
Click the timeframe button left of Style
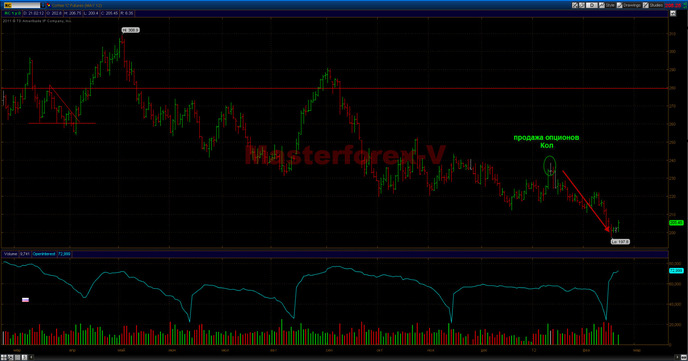[x=591, y=5]
